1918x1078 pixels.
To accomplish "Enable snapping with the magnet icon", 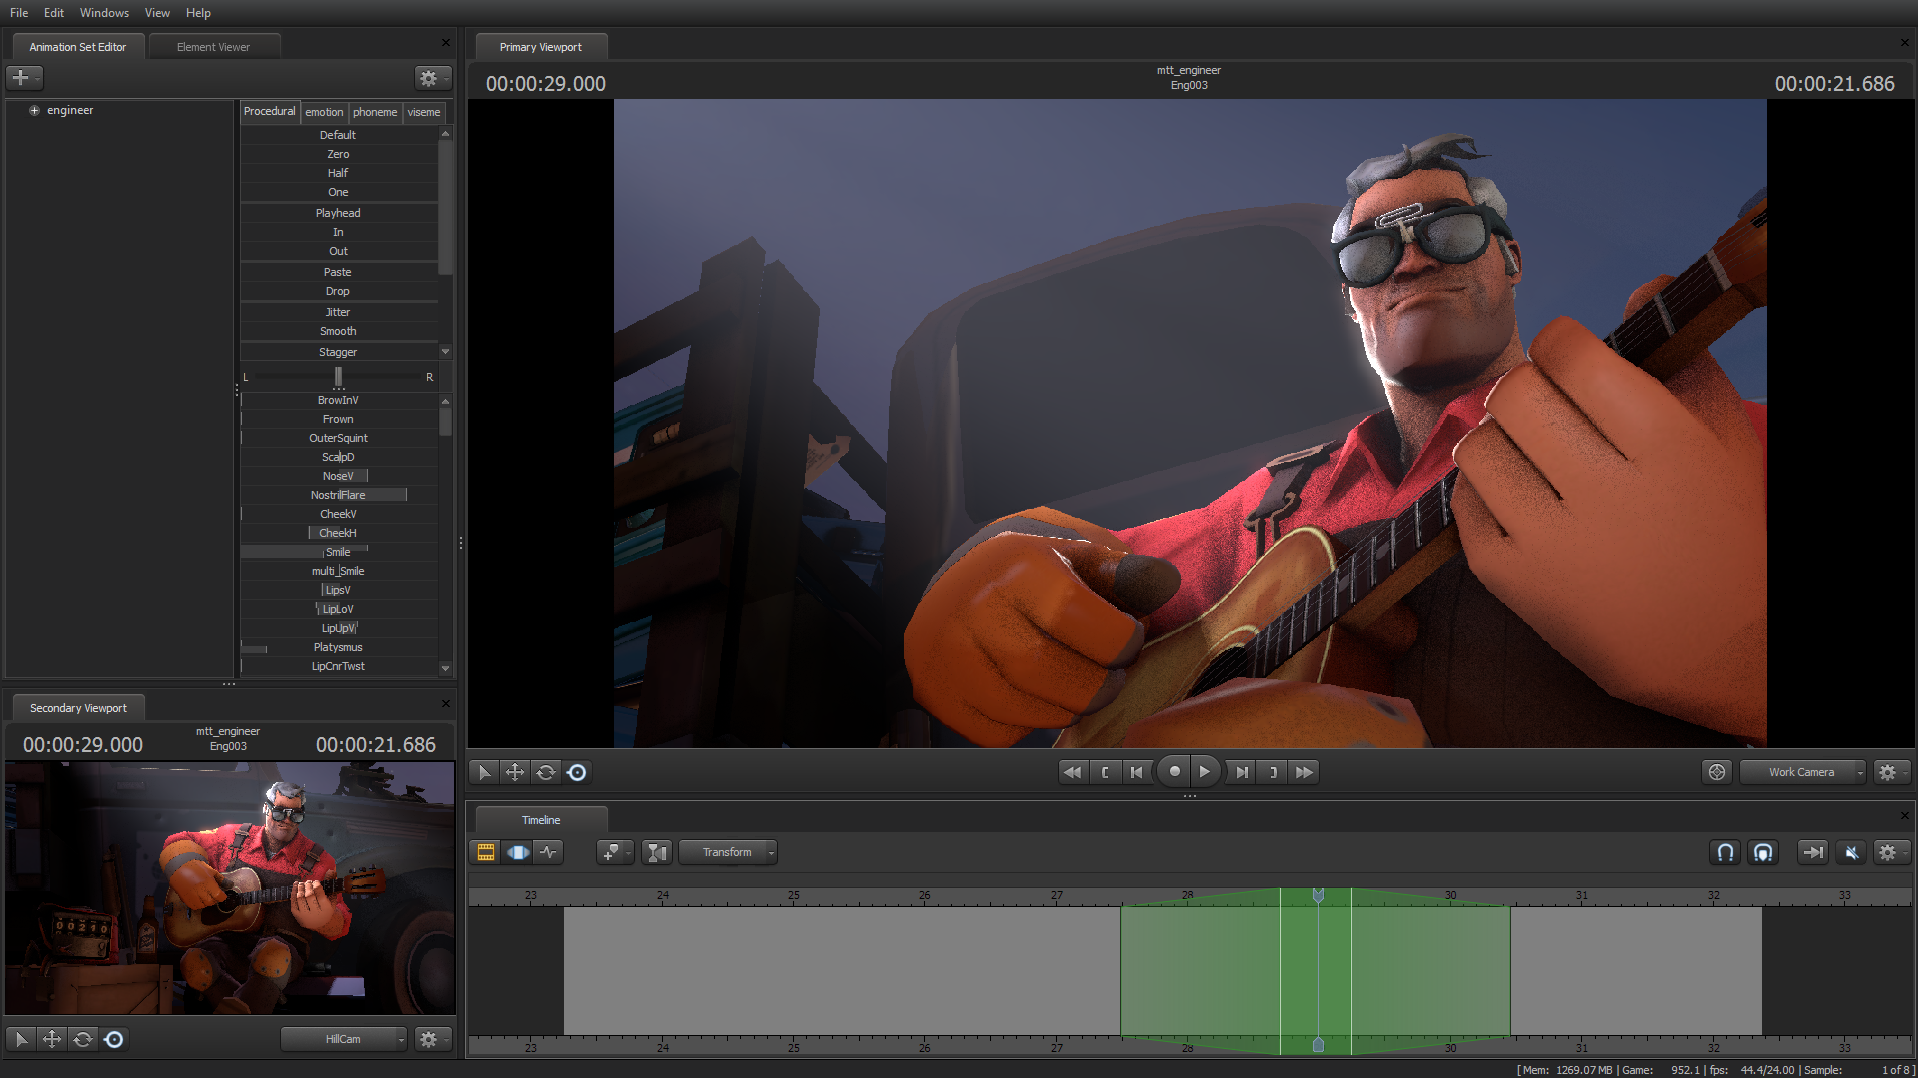I will [x=1724, y=853].
